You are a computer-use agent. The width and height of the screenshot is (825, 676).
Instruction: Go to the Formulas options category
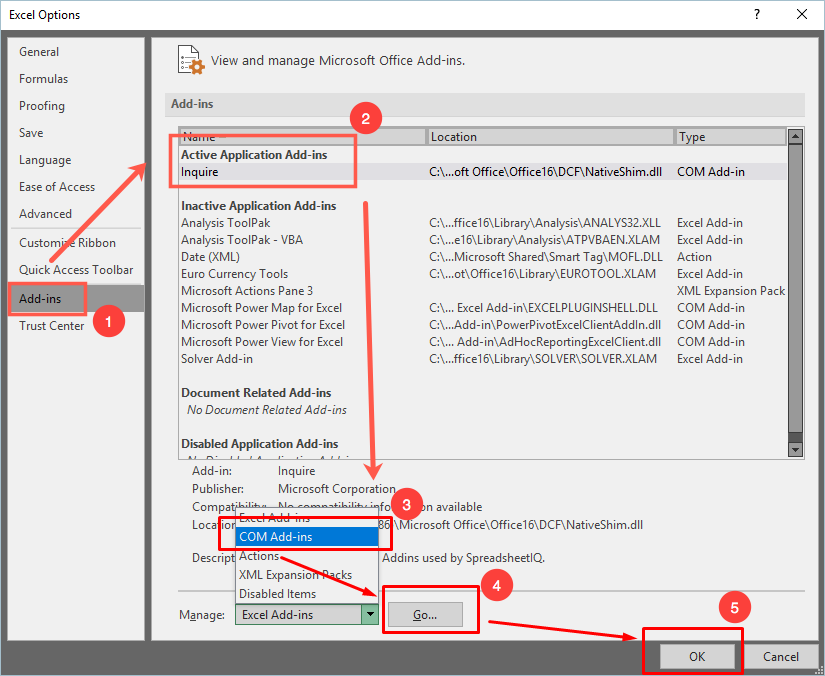tap(44, 79)
